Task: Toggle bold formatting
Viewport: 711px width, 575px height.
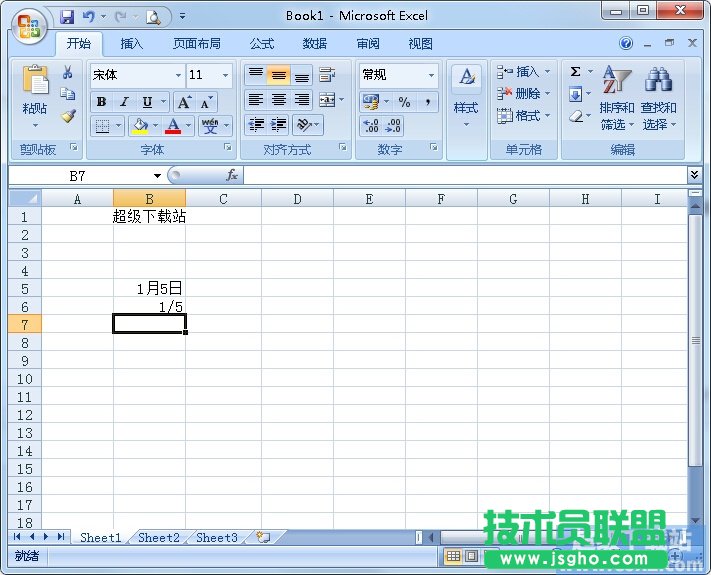Action: tap(101, 102)
